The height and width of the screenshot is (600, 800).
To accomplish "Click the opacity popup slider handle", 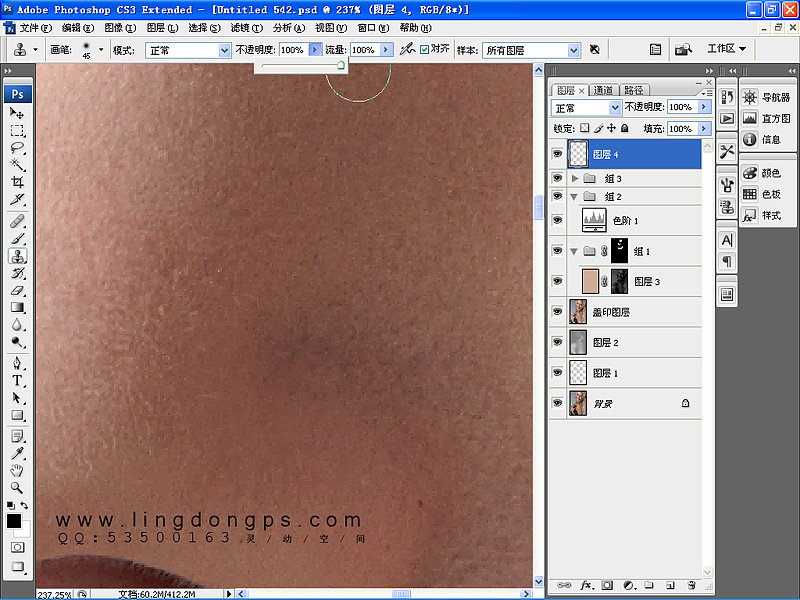I will [340, 65].
